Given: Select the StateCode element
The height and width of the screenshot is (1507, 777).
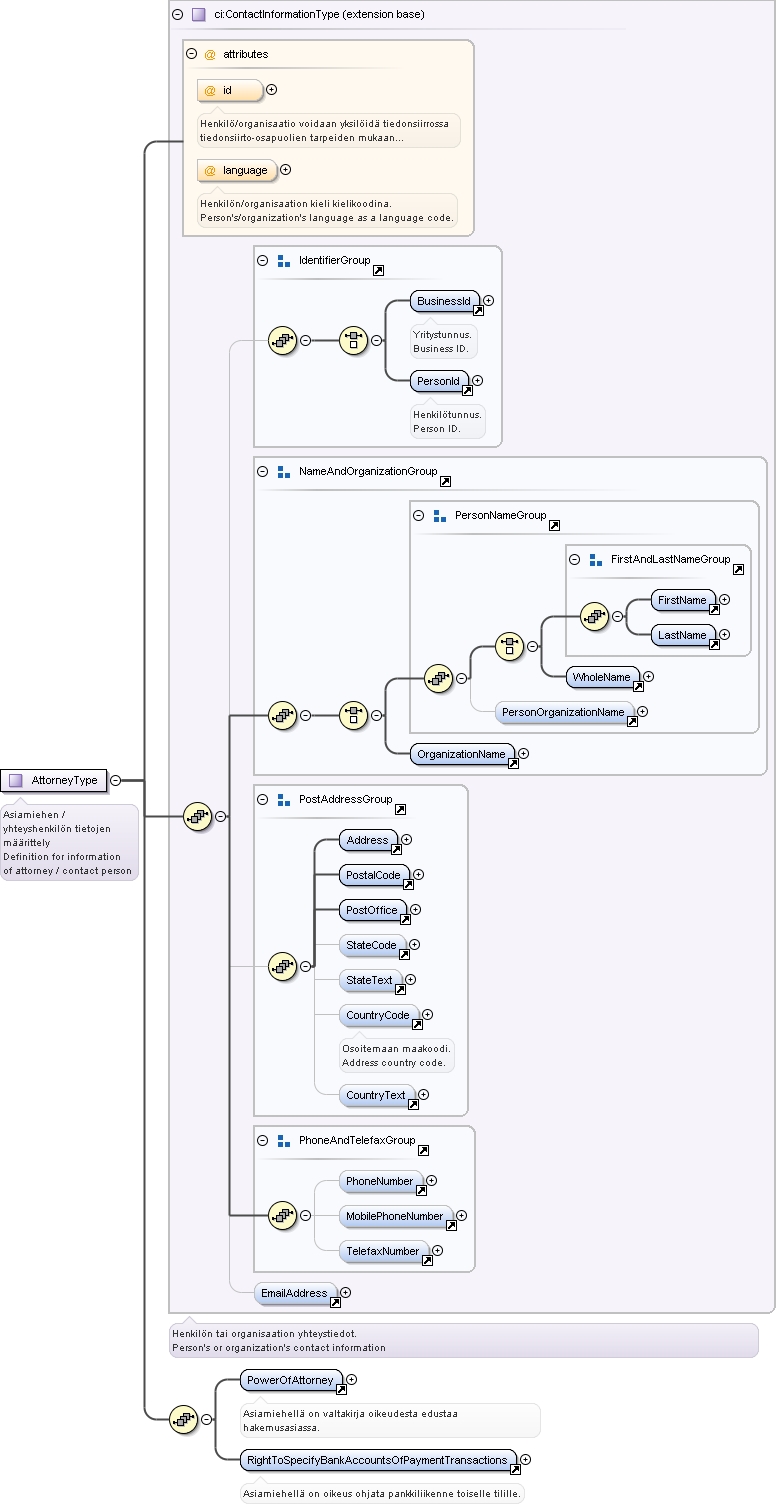Looking at the screenshot, I should [x=372, y=945].
